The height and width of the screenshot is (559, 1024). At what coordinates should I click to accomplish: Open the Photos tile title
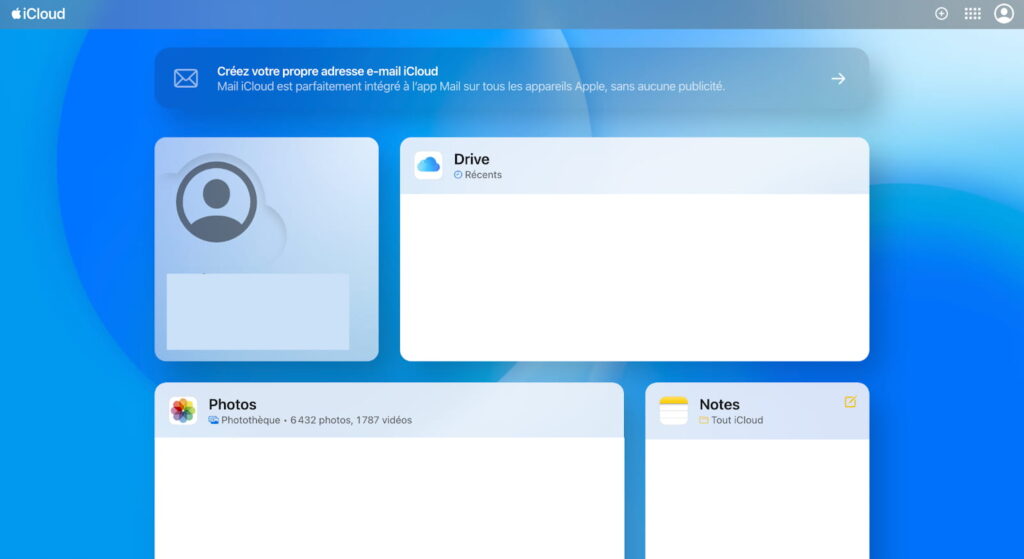click(x=232, y=404)
